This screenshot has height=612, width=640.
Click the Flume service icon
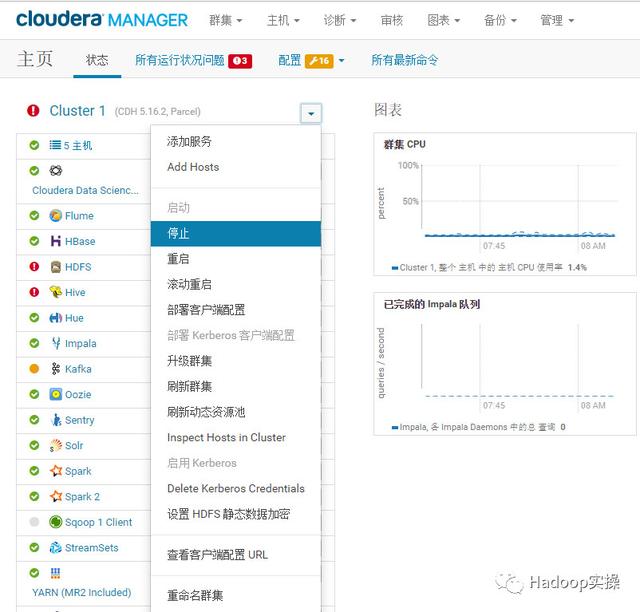coord(56,216)
